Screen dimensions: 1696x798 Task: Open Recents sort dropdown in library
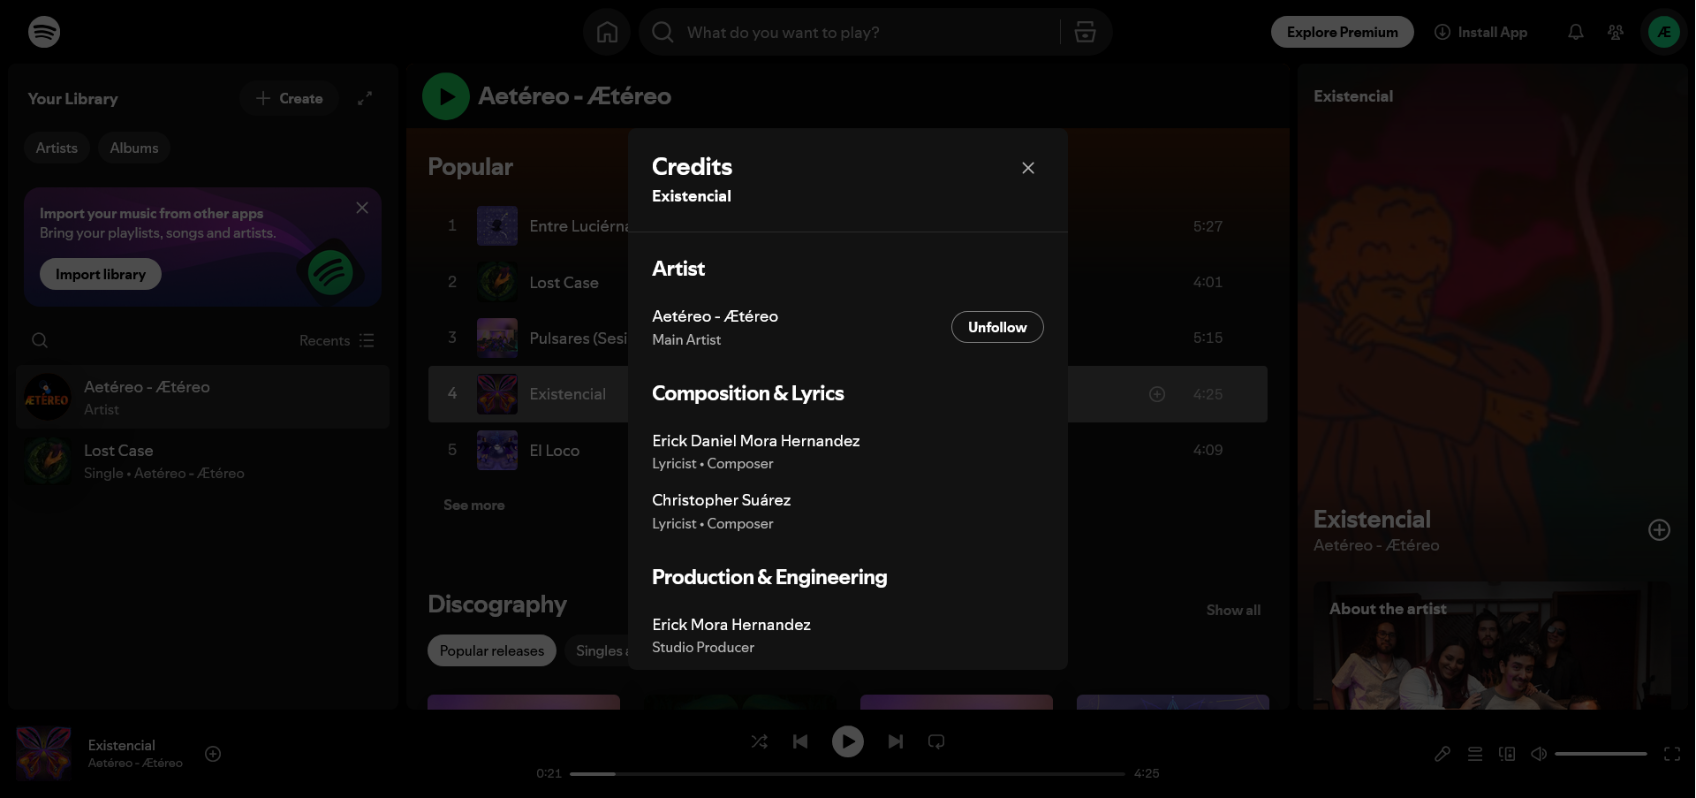pyautogui.click(x=337, y=340)
